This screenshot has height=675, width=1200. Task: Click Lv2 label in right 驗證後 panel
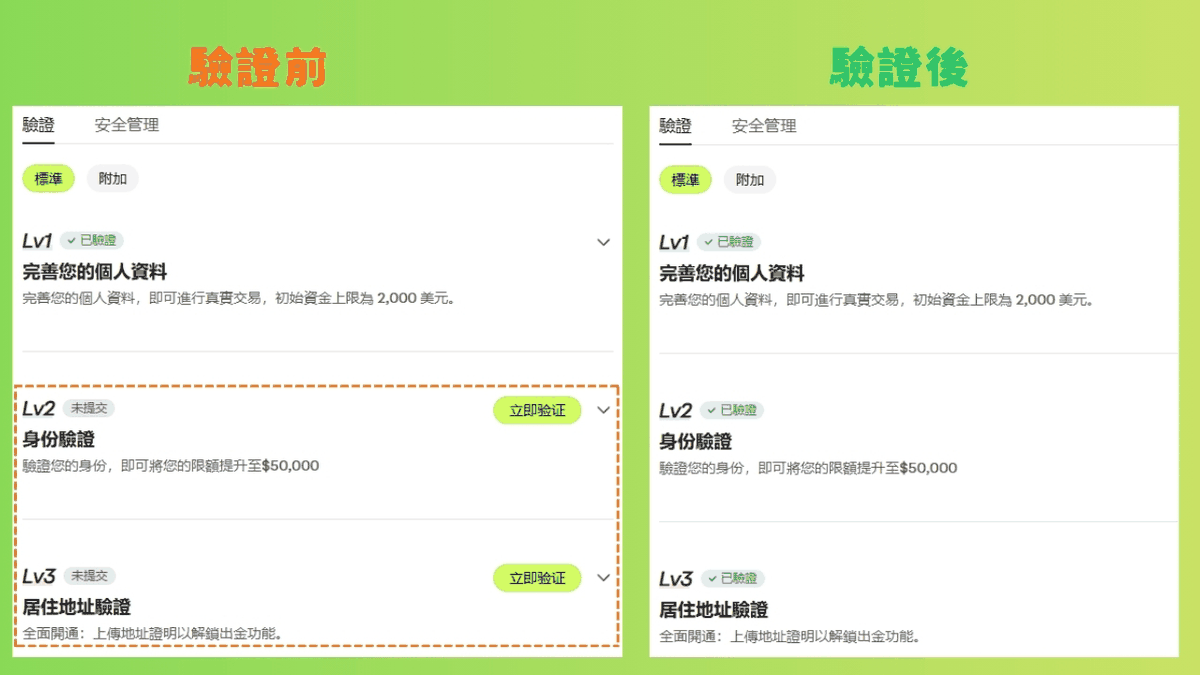point(676,411)
